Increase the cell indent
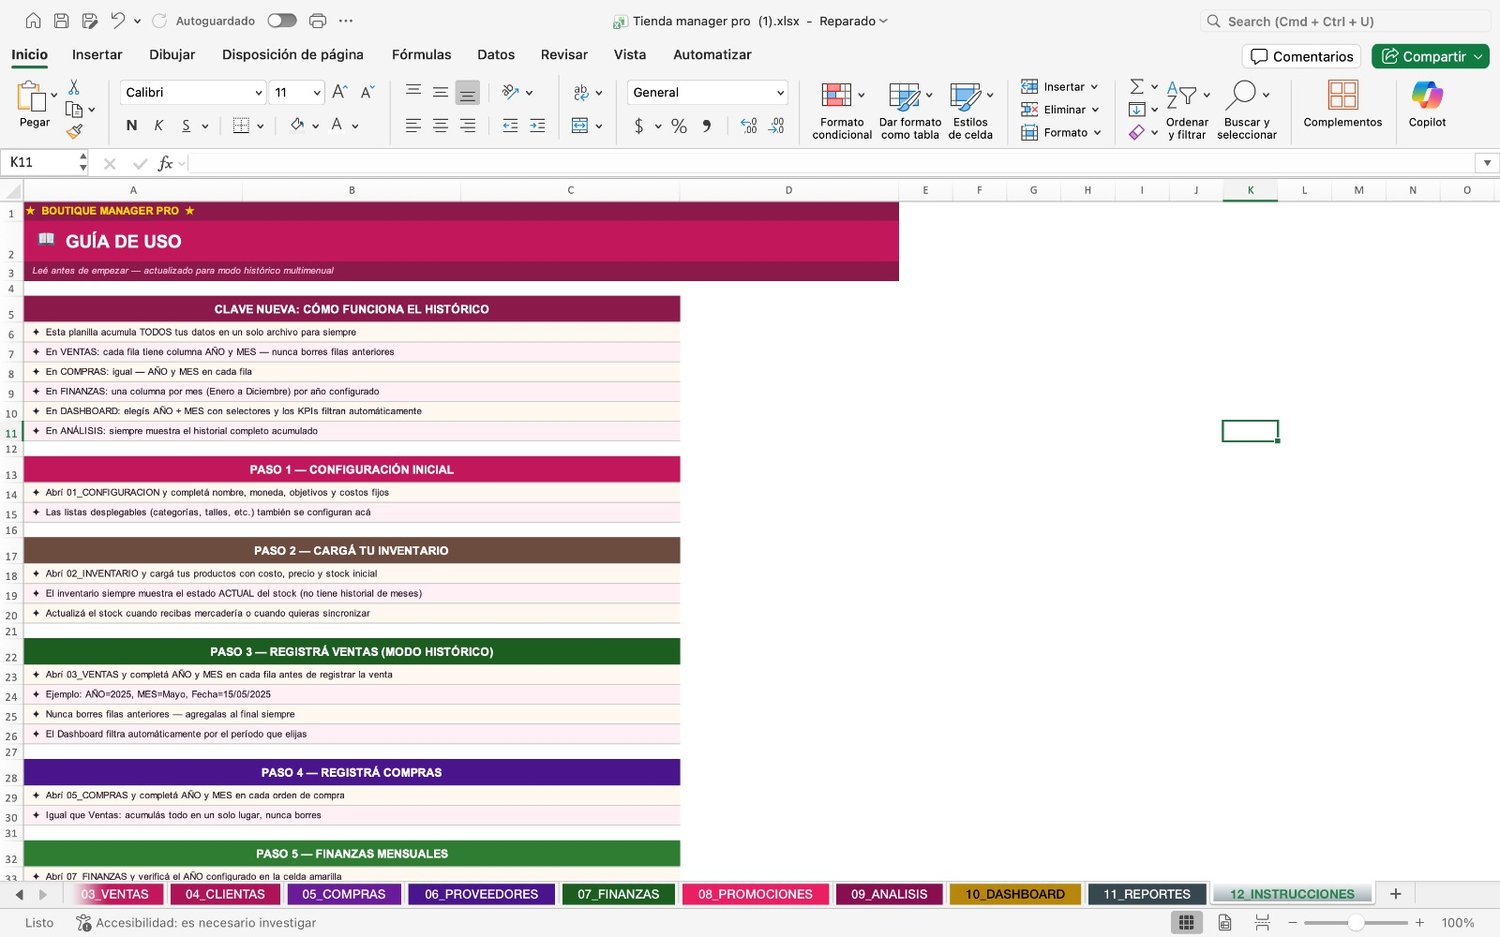Image resolution: width=1500 pixels, height=937 pixels. (537, 125)
